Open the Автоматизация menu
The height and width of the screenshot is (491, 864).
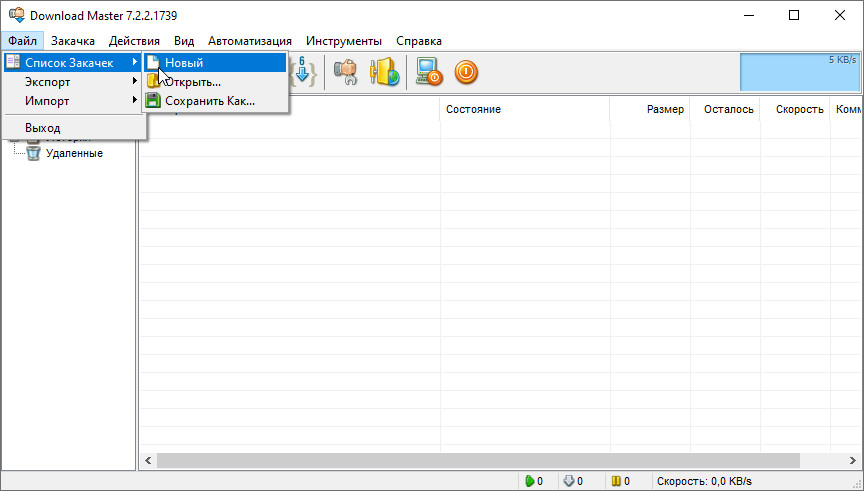click(x=250, y=41)
